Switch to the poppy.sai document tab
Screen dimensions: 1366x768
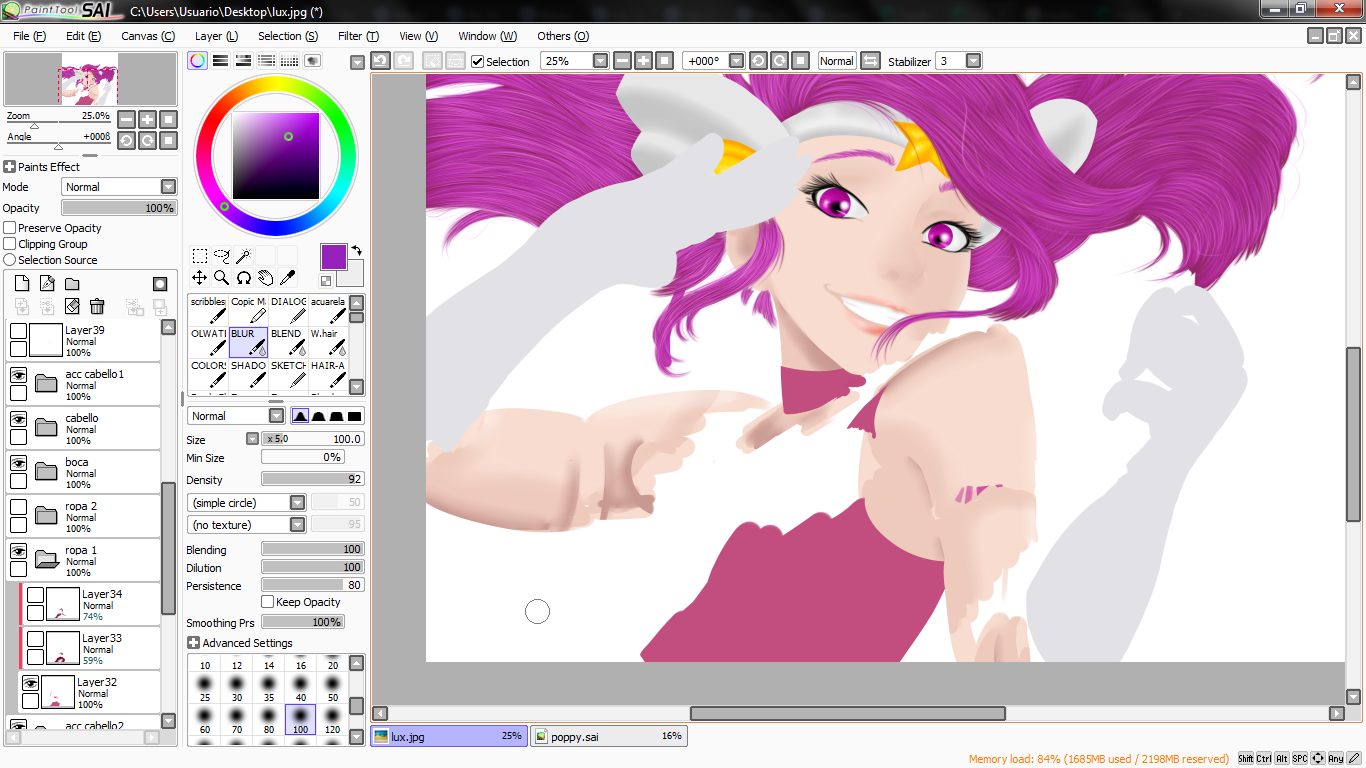click(x=609, y=736)
